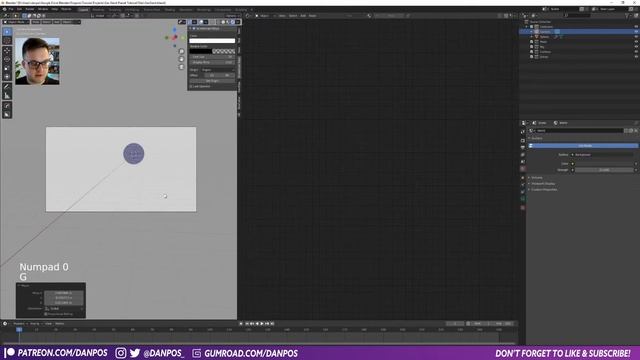Open the timeline Playback menu
Viewport: 640px width, 360px height.
(19, 324)
